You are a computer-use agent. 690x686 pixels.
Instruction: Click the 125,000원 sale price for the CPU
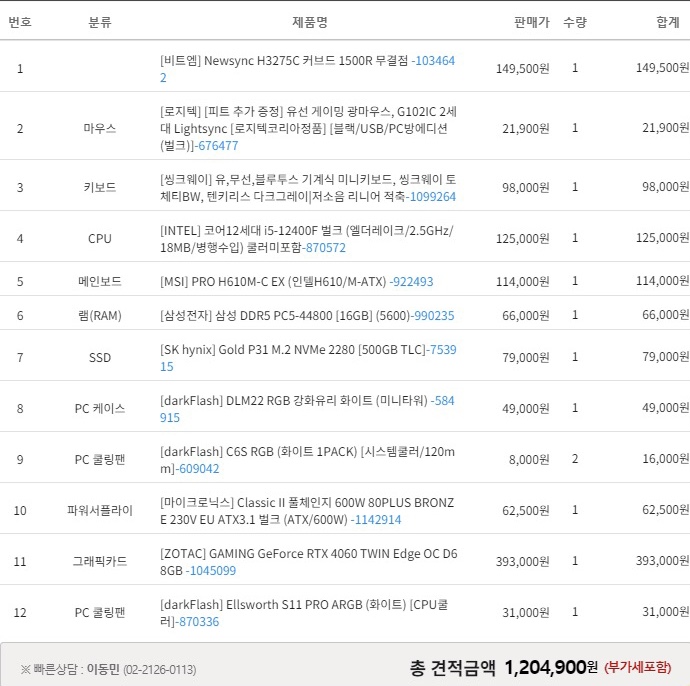tap(523, 239)
